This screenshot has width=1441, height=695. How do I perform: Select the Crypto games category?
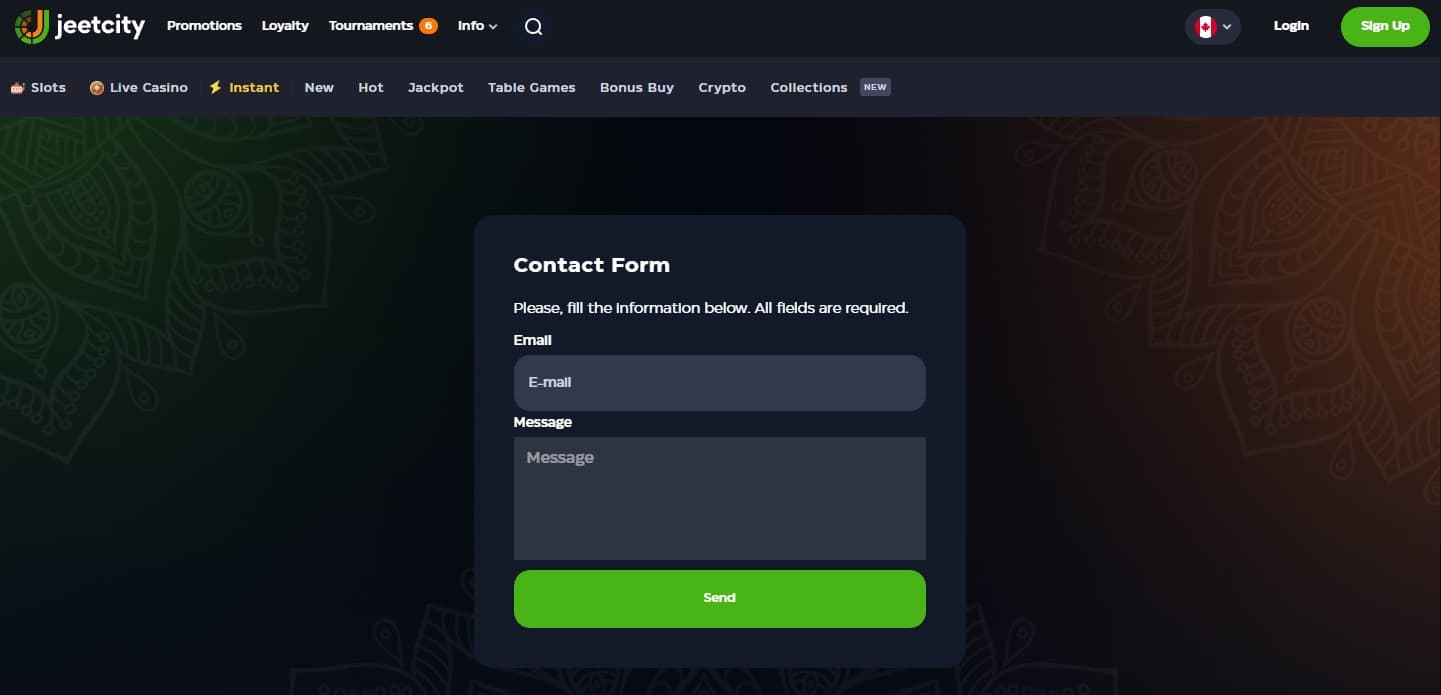point(722,88)
